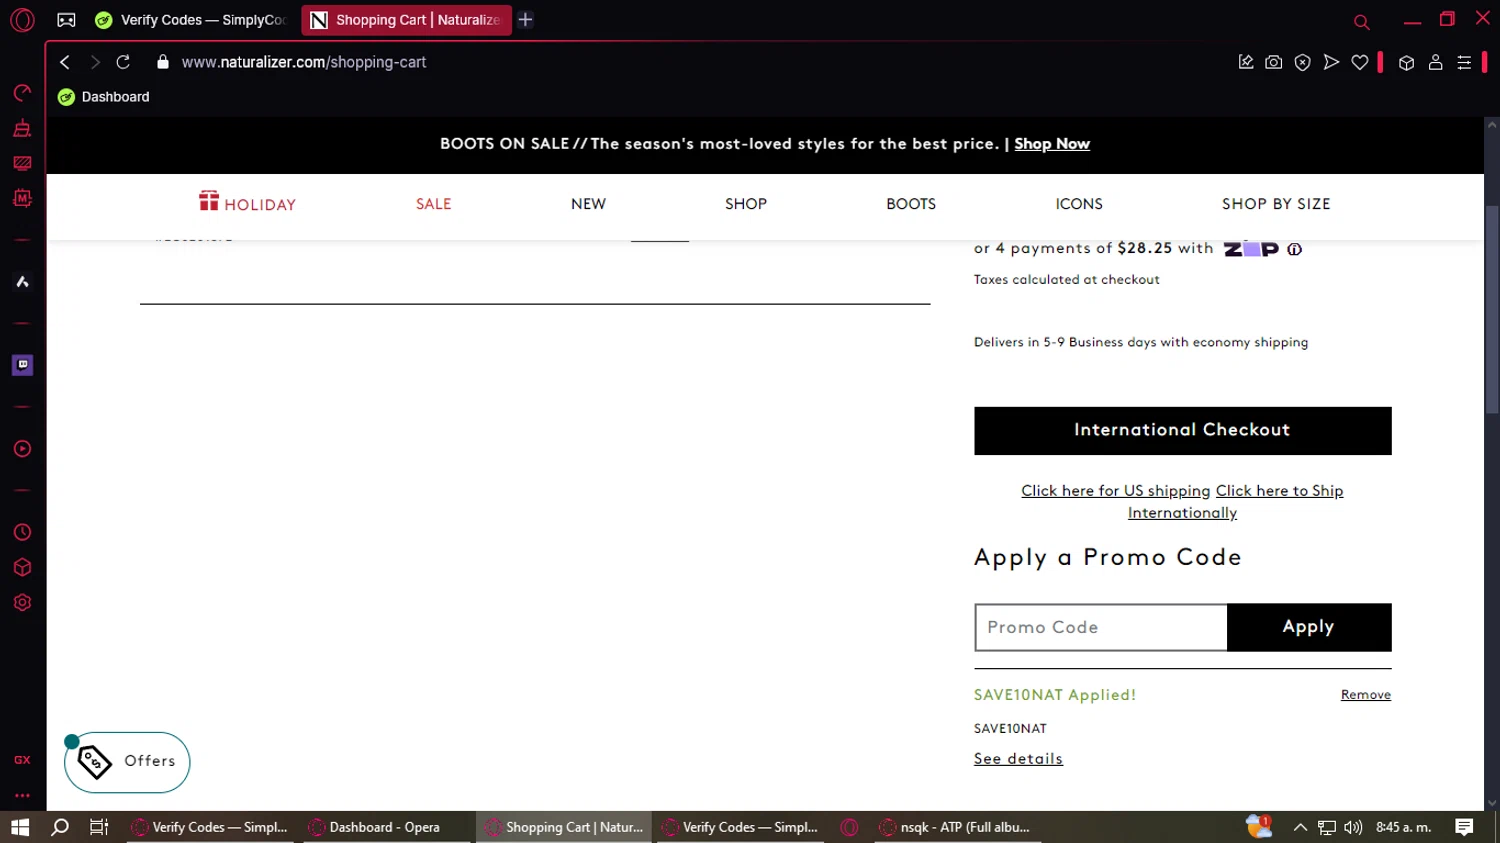Open History clock icon in sidebar
The height and width of the screenshot is (843, 1500).
point(22,532)
